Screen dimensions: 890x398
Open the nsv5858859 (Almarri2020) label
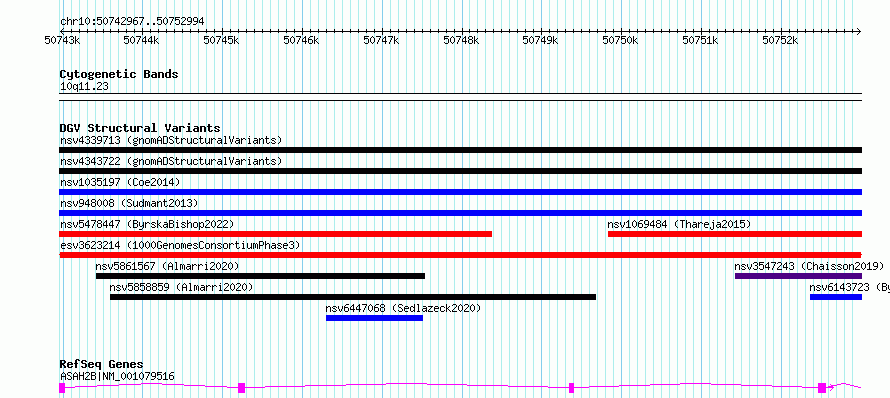click(x=182, y=287)
